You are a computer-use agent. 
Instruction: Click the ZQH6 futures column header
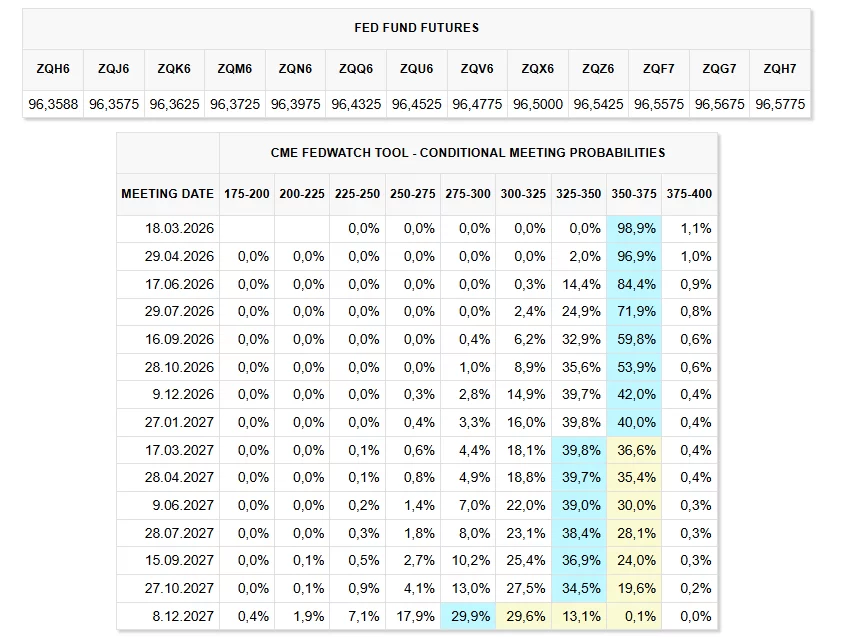[53, 69]
